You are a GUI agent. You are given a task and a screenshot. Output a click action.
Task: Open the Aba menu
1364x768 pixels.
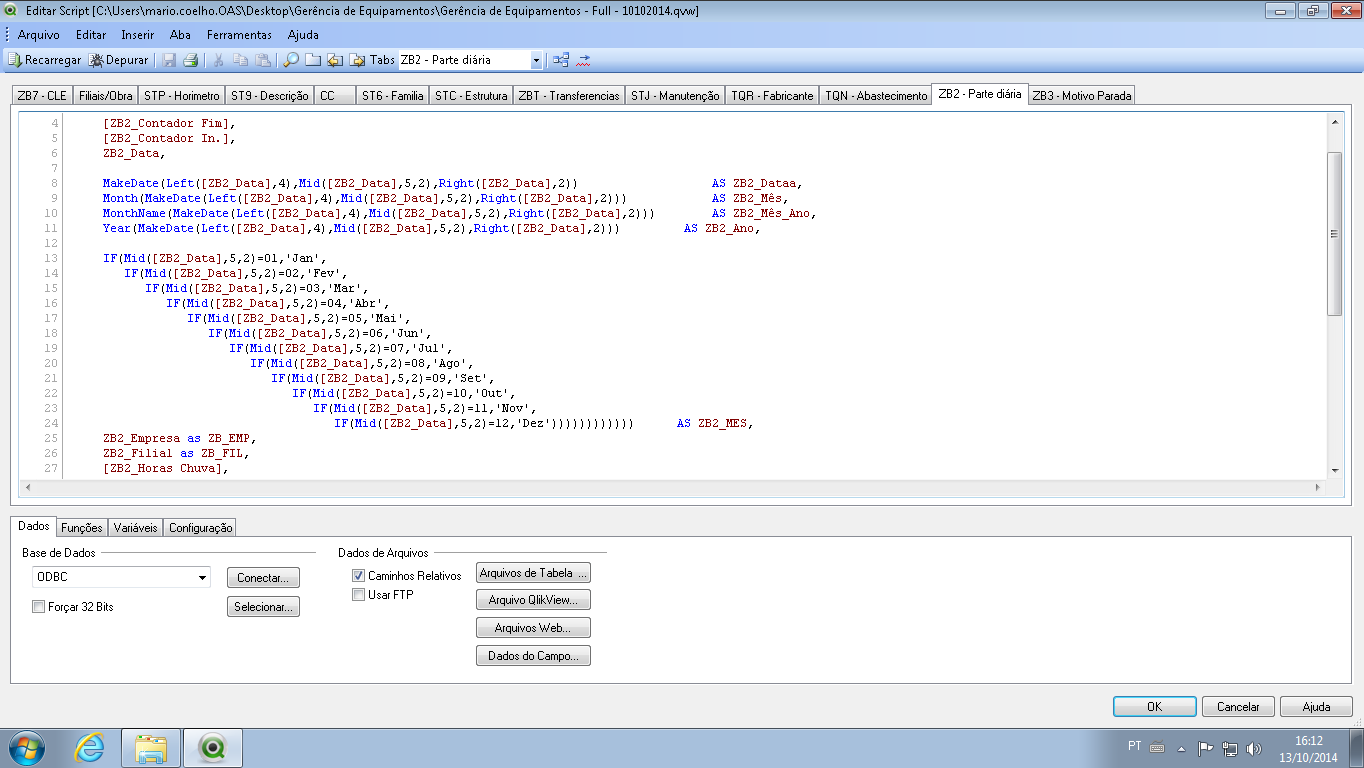(180, 35)
